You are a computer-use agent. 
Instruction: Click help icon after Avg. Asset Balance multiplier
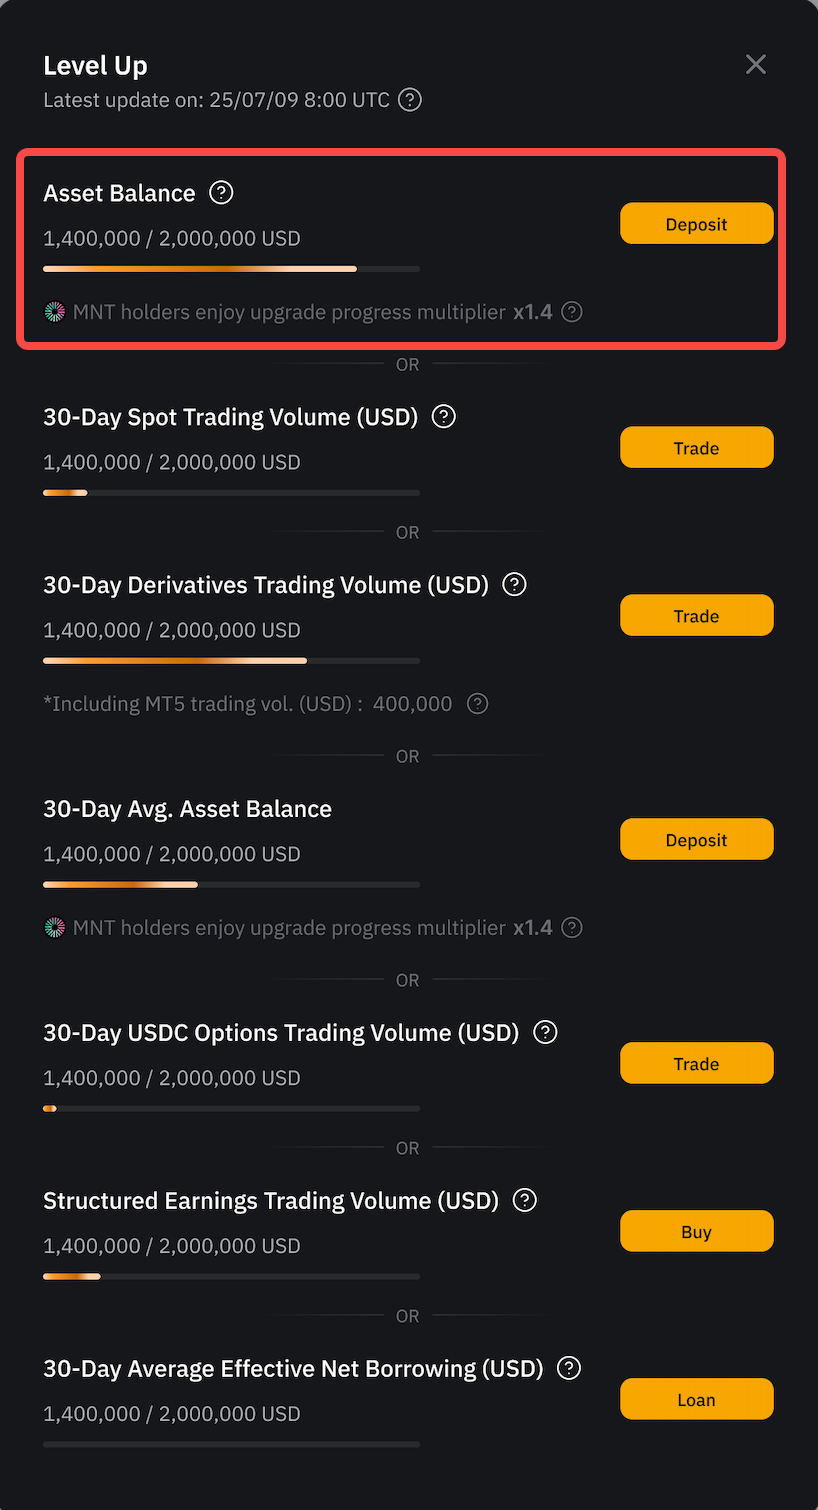click(x=572, y=928)
